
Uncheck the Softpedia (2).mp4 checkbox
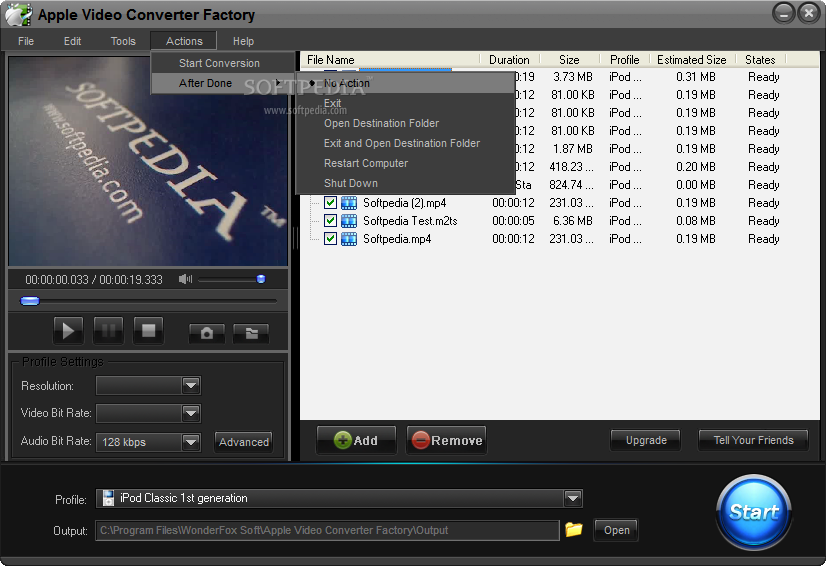click(330, 203)
